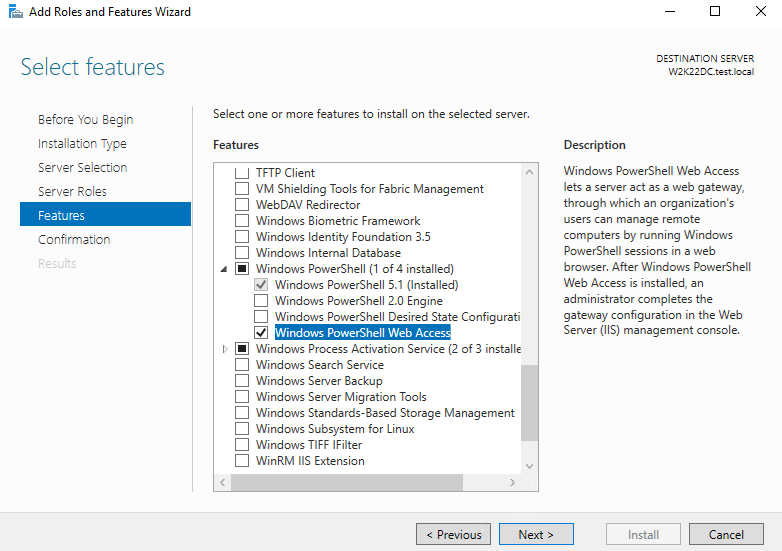Switch to Server Selection step
The image size is (782, 551).
click(82, 168)
